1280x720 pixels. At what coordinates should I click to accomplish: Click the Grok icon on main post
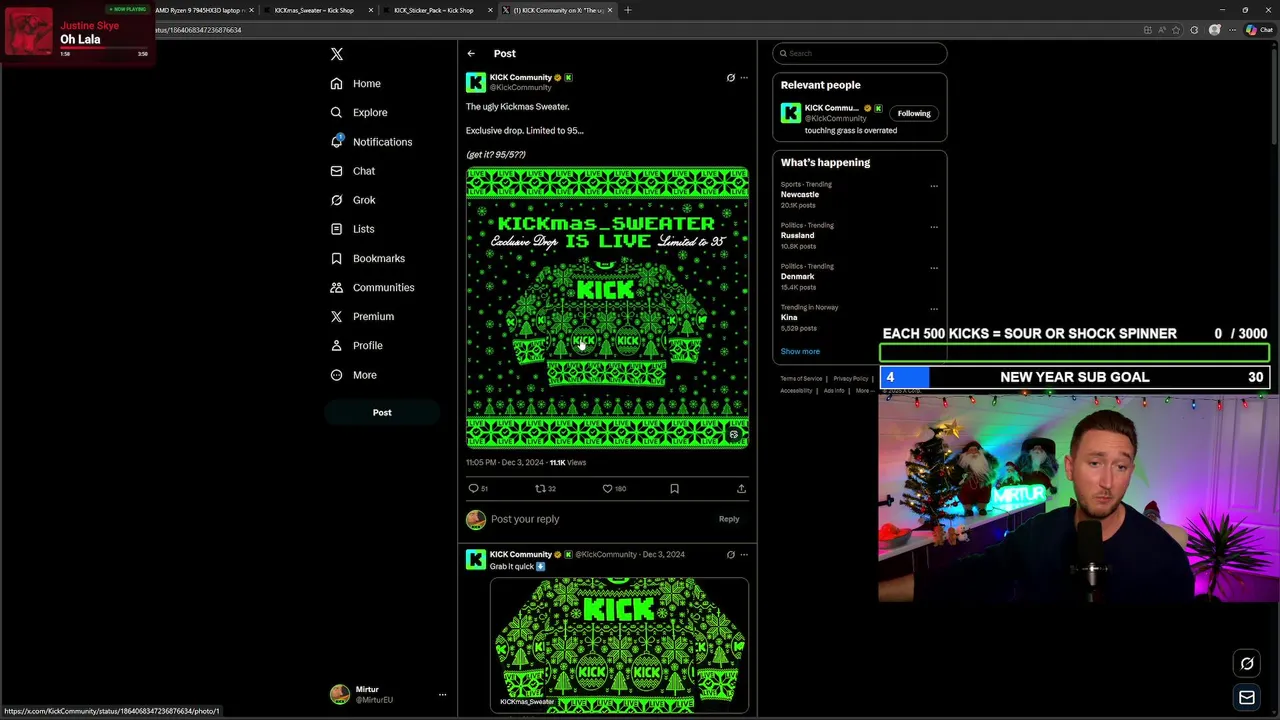(730, 78)
